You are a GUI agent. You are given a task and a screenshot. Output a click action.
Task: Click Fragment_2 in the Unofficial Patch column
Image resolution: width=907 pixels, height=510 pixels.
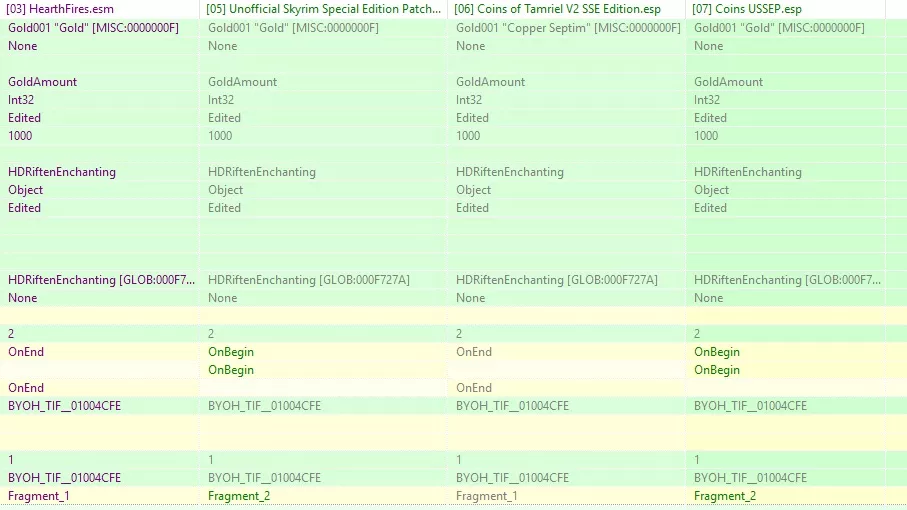239,496
